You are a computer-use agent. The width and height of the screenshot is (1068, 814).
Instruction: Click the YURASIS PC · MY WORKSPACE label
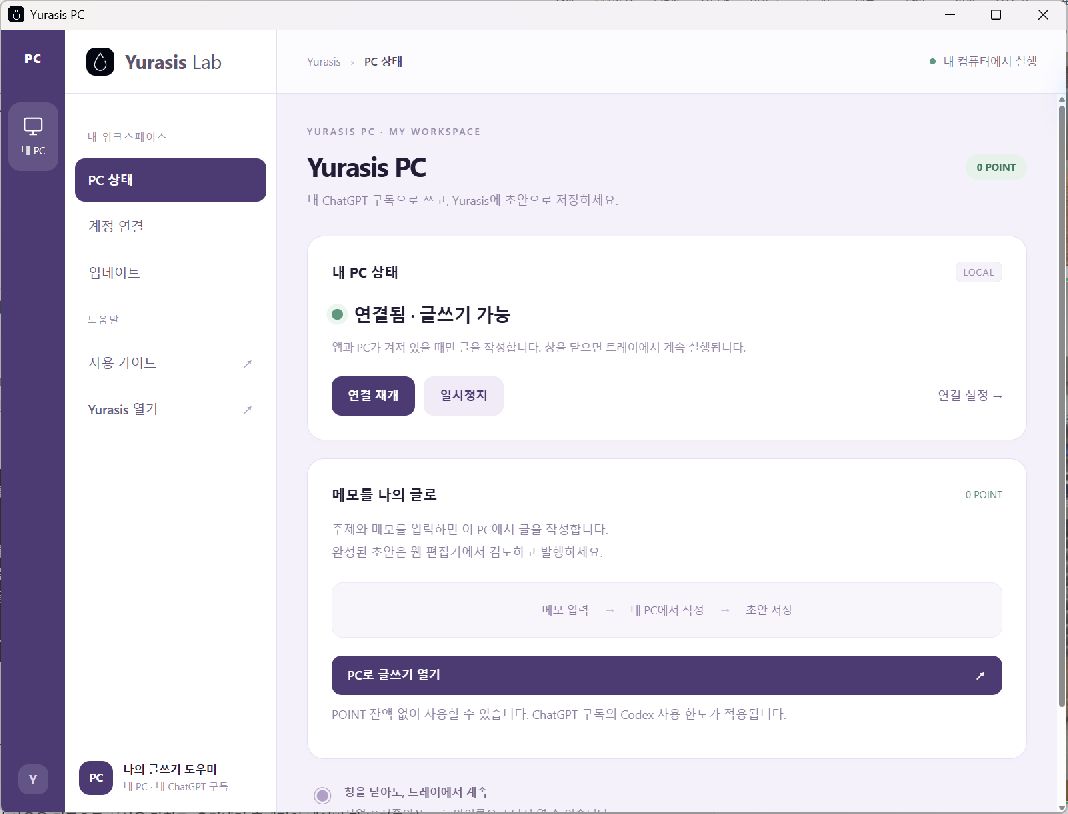[394, 131]
